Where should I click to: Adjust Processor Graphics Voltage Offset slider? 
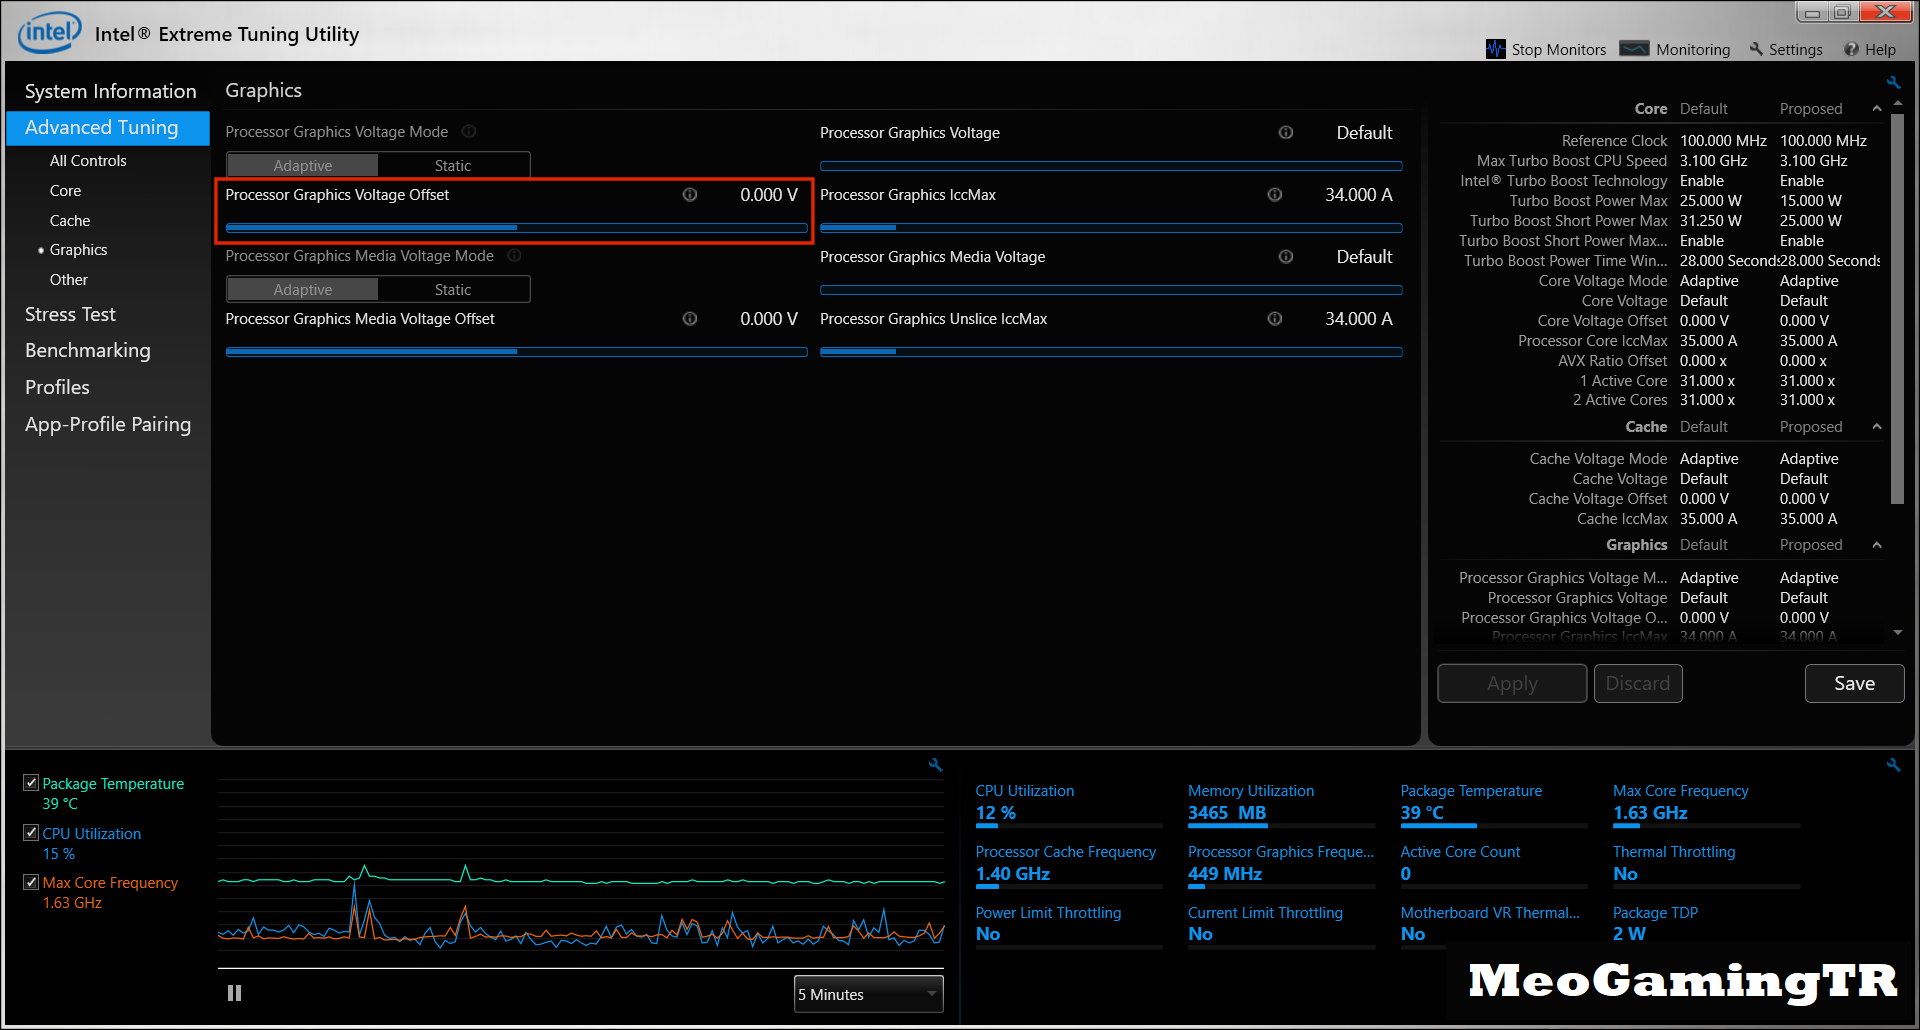[516, 228]
